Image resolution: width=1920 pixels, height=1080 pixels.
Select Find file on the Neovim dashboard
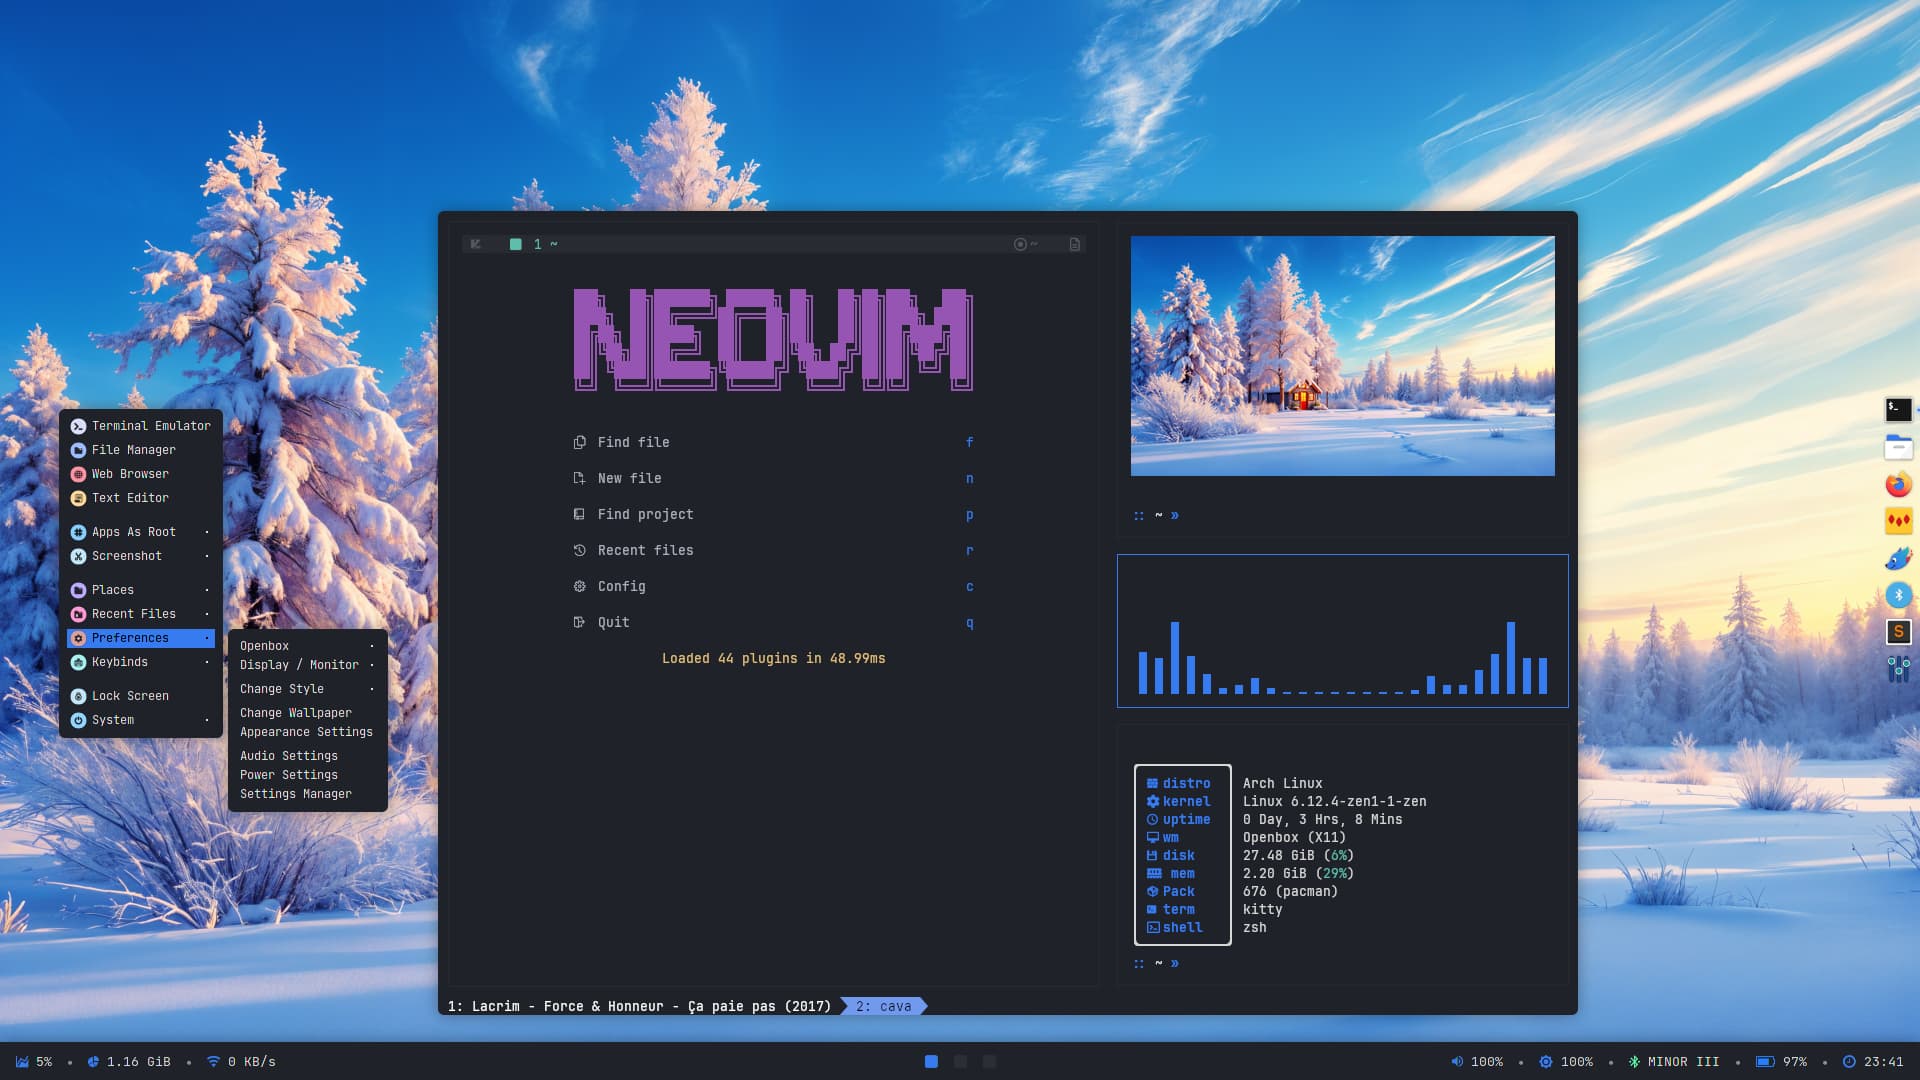point(773,442)
